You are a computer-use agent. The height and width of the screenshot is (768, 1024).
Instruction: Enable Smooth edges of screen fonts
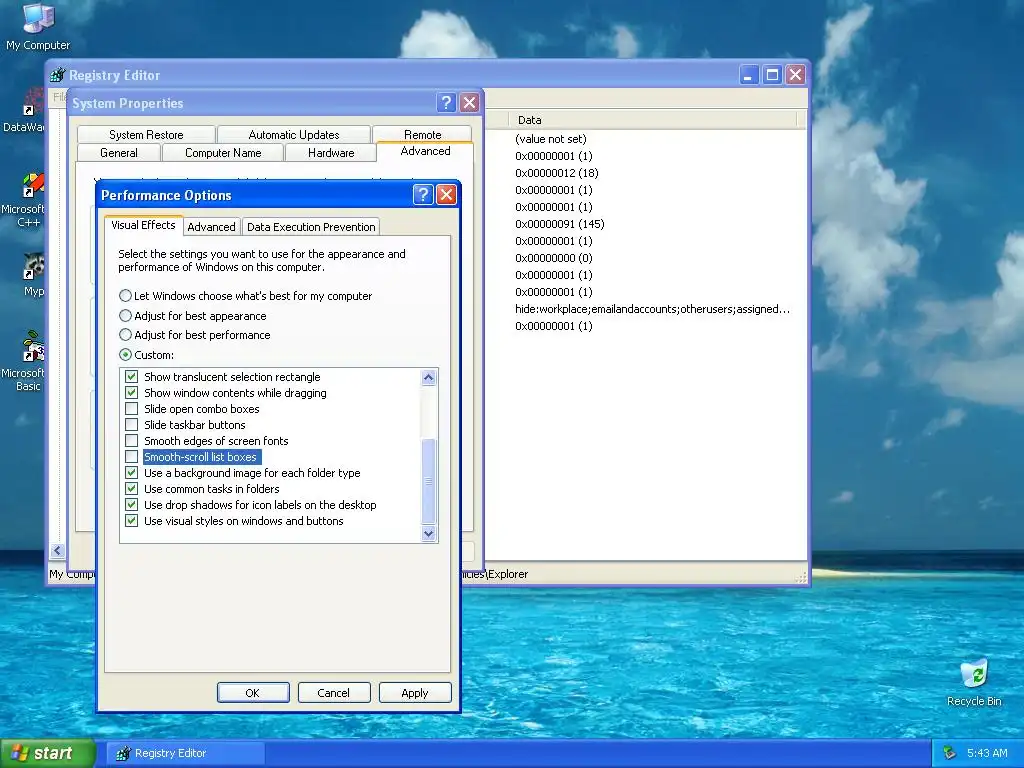(x=131, y=441)
